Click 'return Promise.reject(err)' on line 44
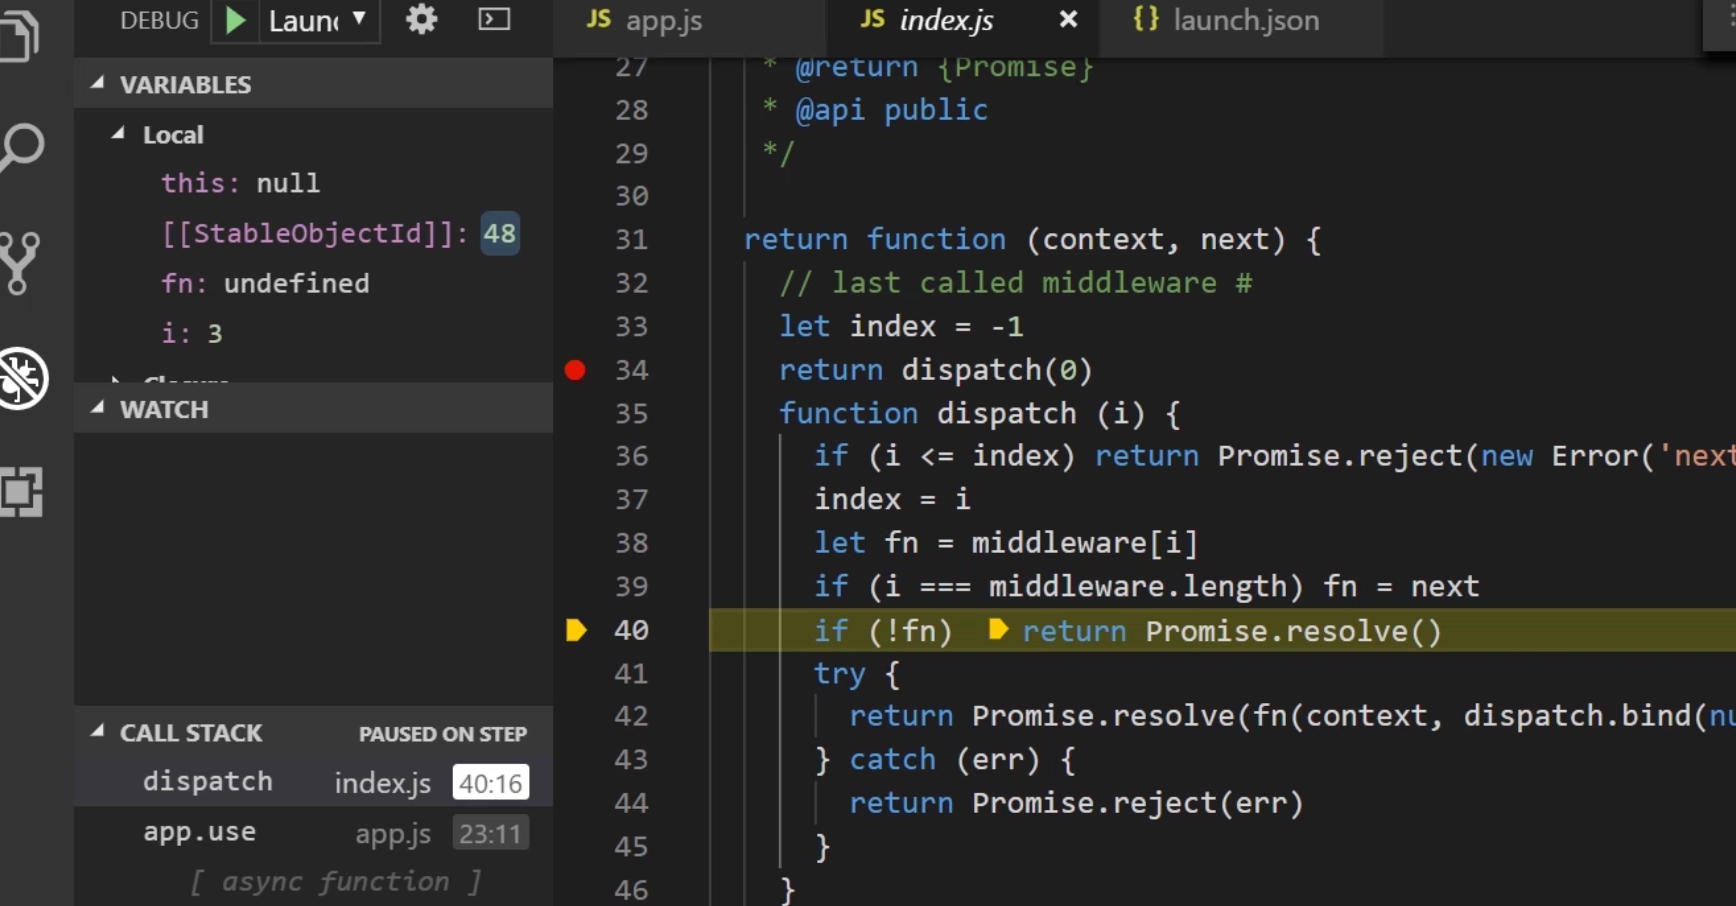1736x906 pixels. 1076,803
